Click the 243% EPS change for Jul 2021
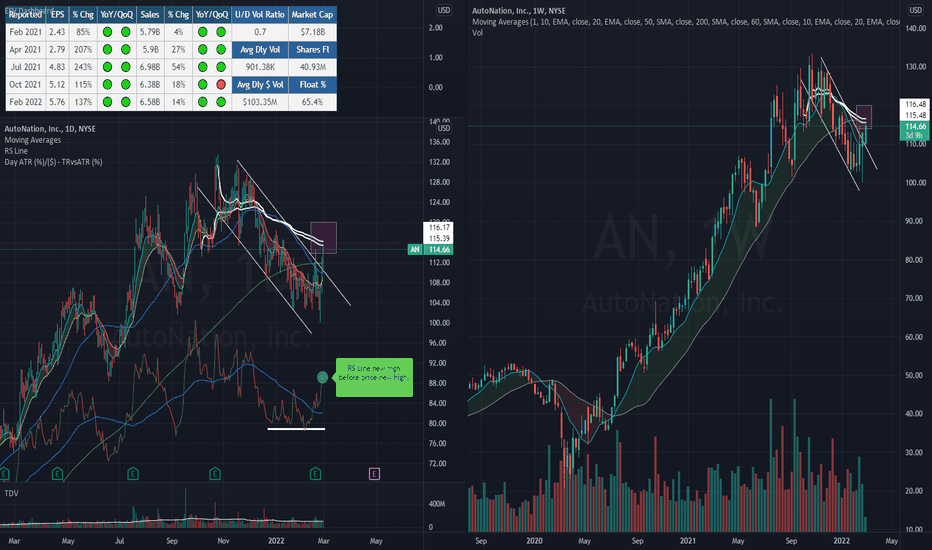The height and width of the screenshot is (550, 932). pyautogui.click(x=83, y=67)
